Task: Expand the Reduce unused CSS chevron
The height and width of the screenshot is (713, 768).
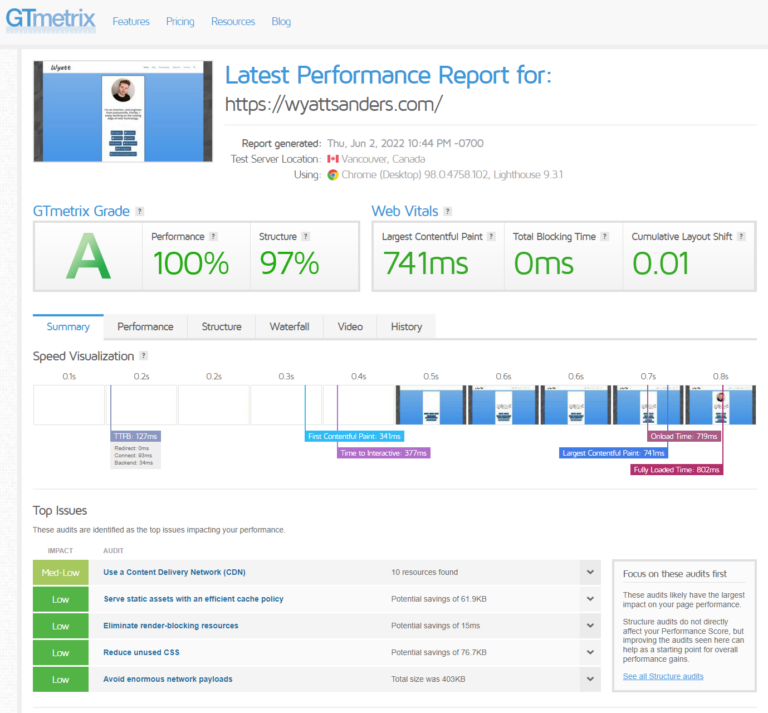Action: 590,652
